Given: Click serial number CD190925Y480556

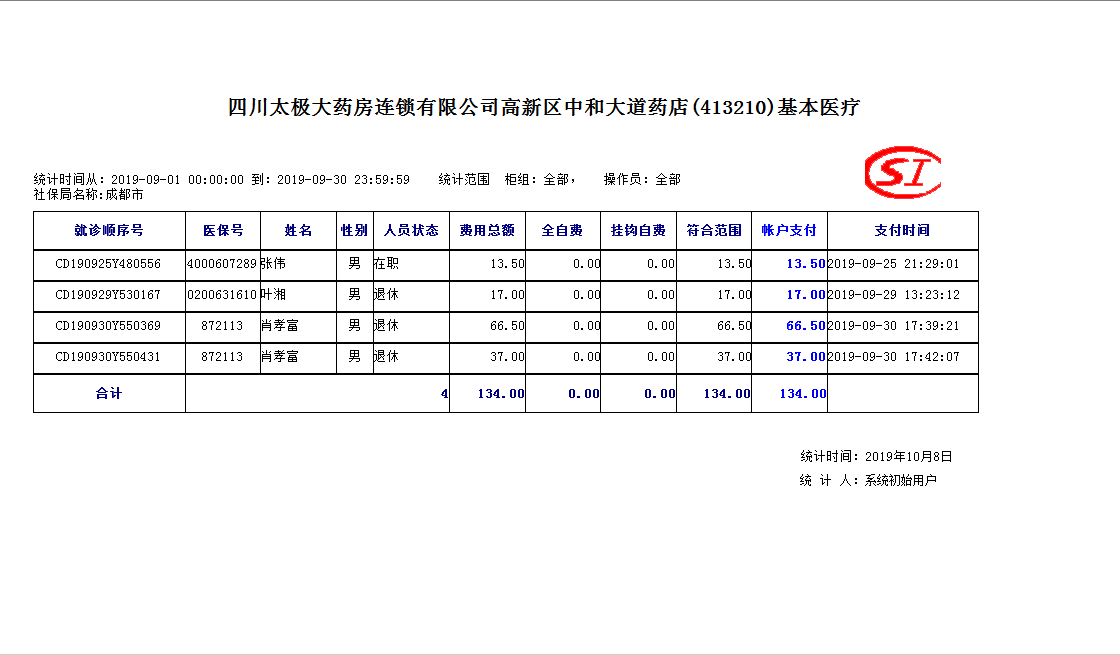Looking at the screenshot, I should coord(108,264).
